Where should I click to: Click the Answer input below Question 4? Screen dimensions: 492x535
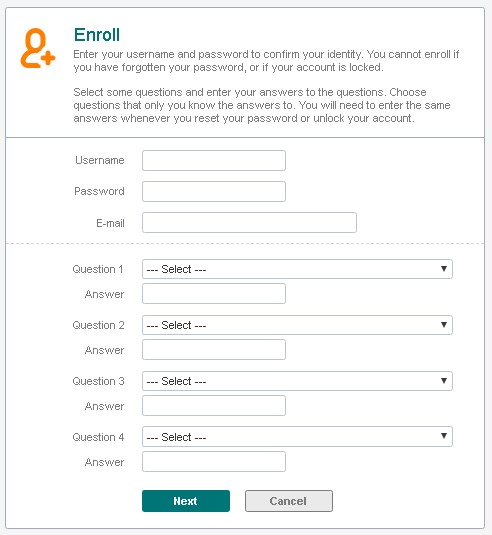[x=214, y=462]
